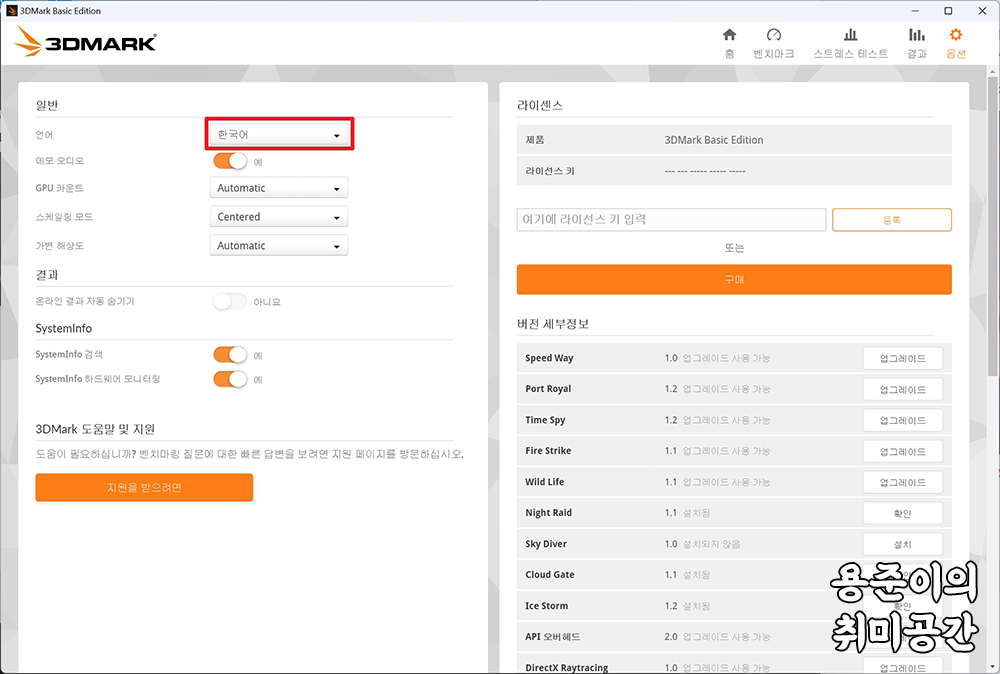
Task: Go to Home via house icon
Action: 729,34
